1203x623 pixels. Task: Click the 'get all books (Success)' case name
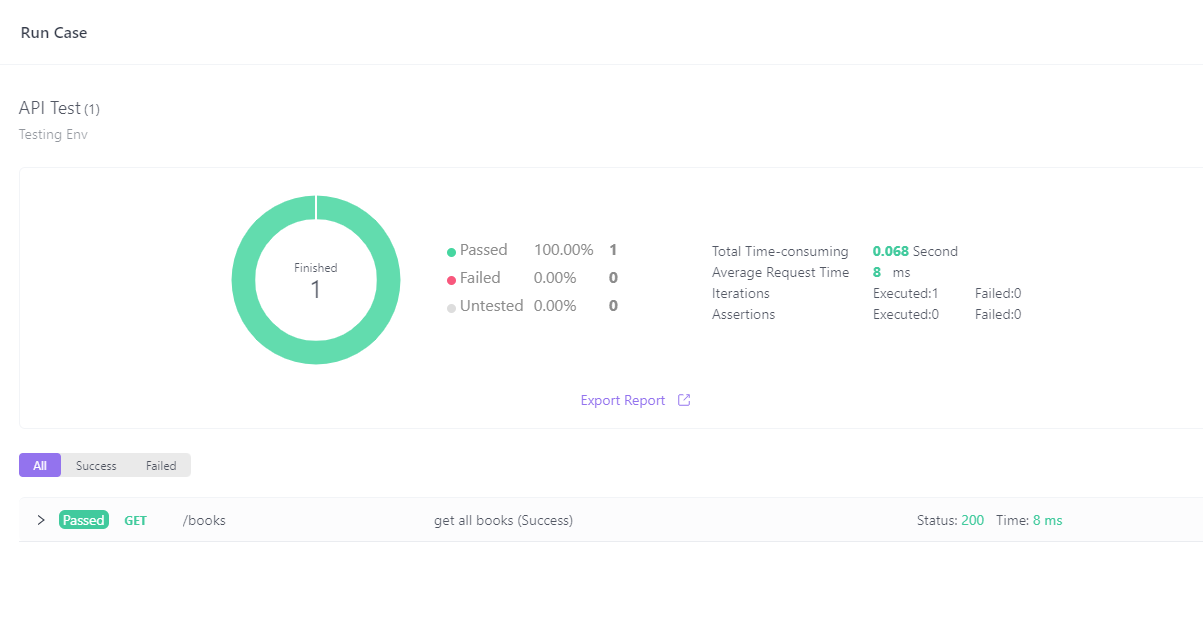(x=503, y=520)
